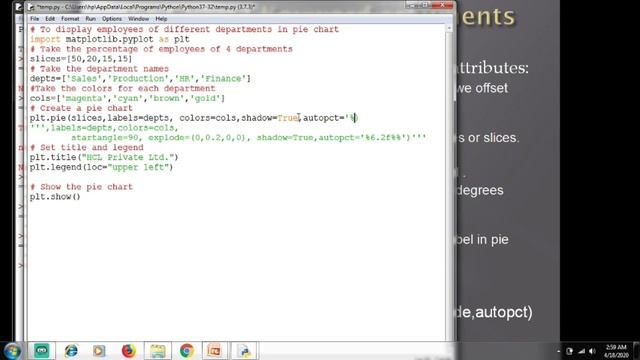
Task: Open the Help menu
Action: (x=161, y=19)
